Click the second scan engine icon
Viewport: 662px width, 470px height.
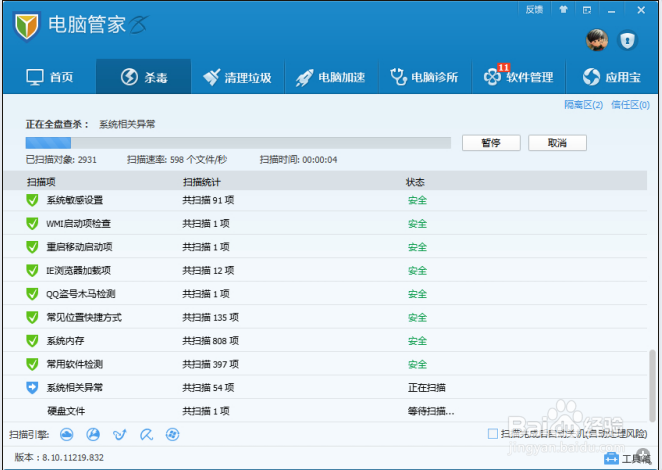tap(93, 434)
